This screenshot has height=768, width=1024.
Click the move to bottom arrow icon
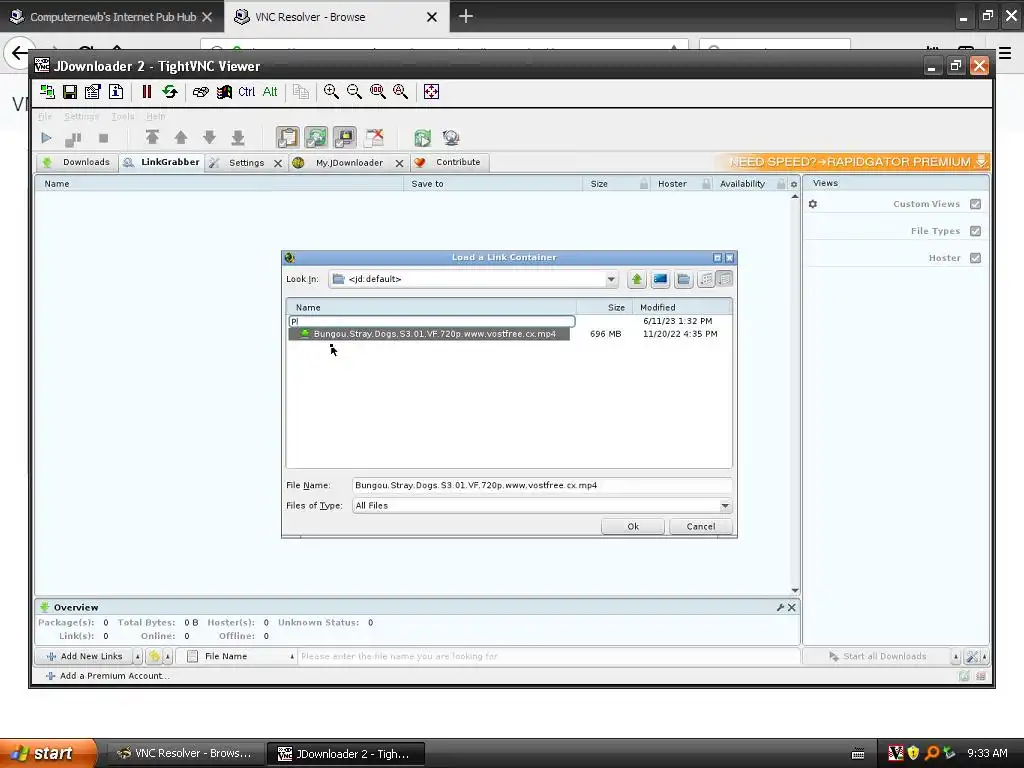point(238,137)
